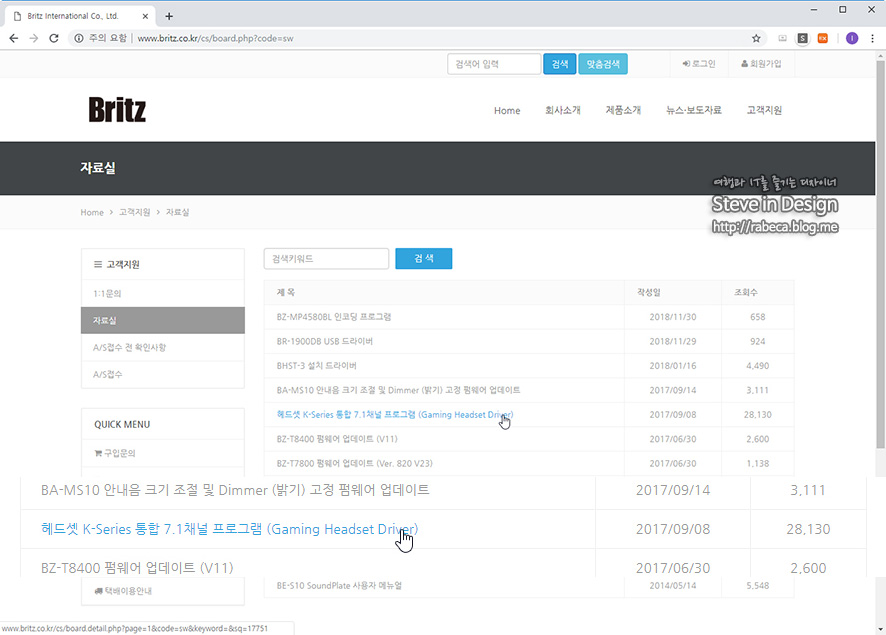Open site info warning icon
886x635 pixels.
click(x=79, y=38)
